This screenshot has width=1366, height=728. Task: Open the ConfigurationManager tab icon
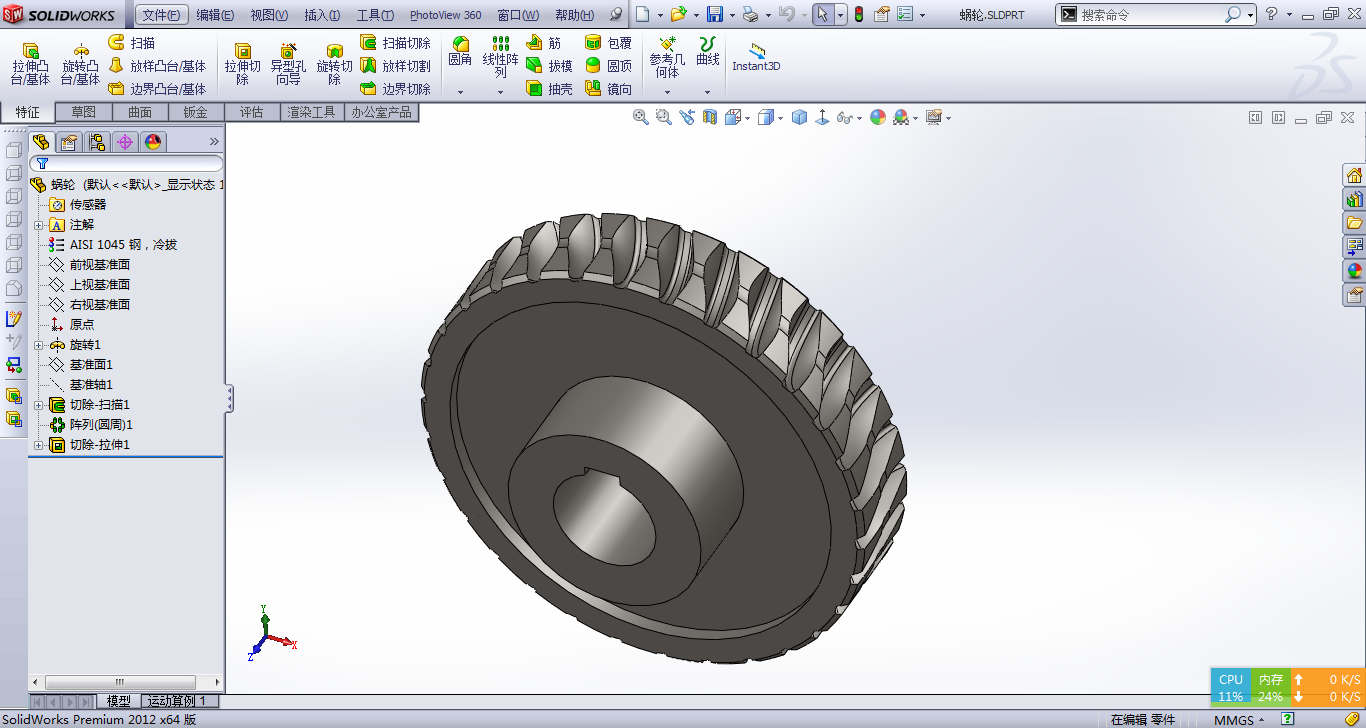click(97, 142)
